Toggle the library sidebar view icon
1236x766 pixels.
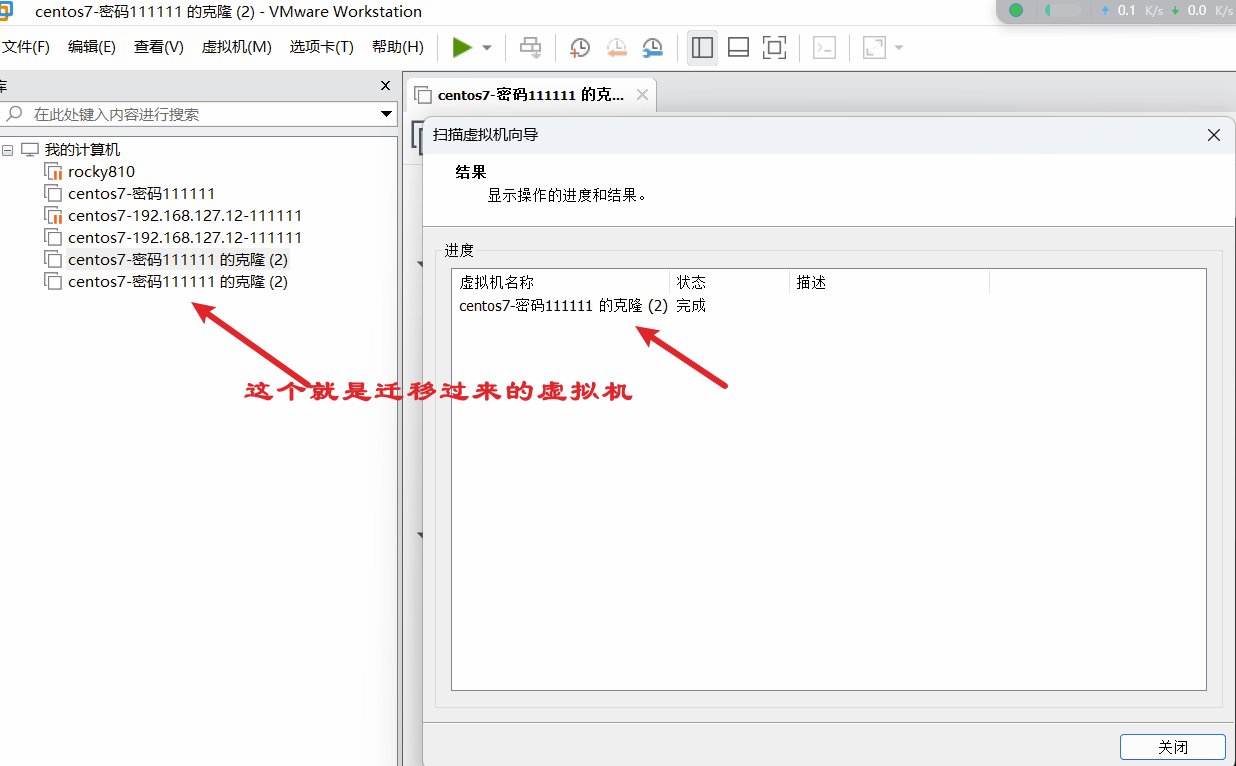[703, 47]
